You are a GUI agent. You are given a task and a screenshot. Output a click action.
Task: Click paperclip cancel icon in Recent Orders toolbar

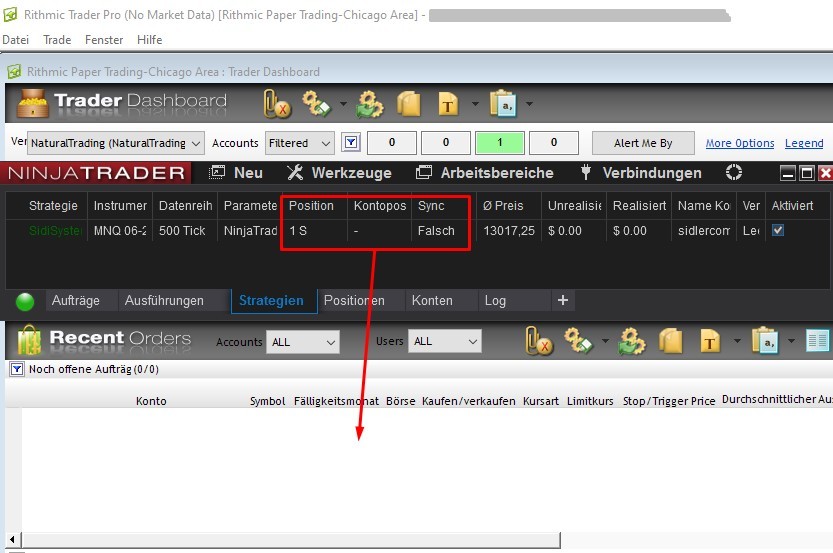(x=539, y=341)
